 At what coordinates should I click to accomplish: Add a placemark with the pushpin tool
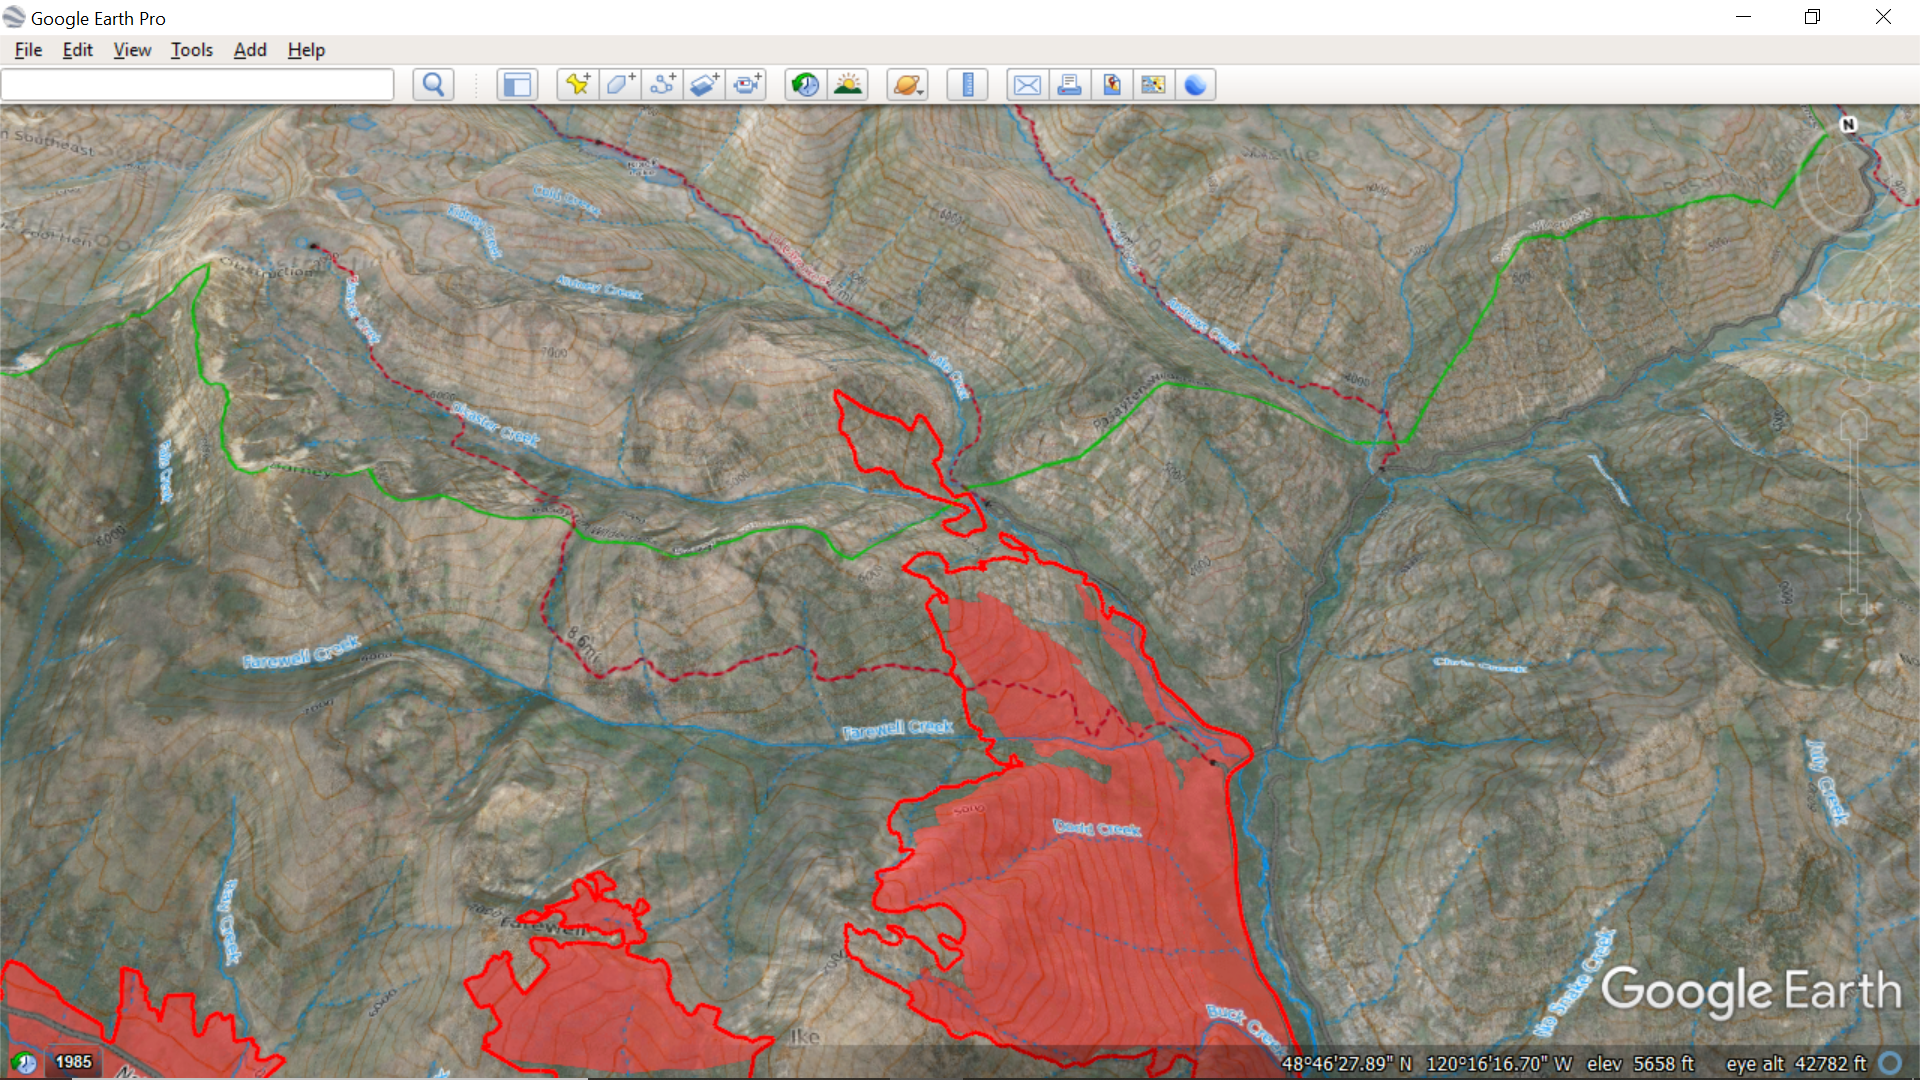tap(577, 85)
